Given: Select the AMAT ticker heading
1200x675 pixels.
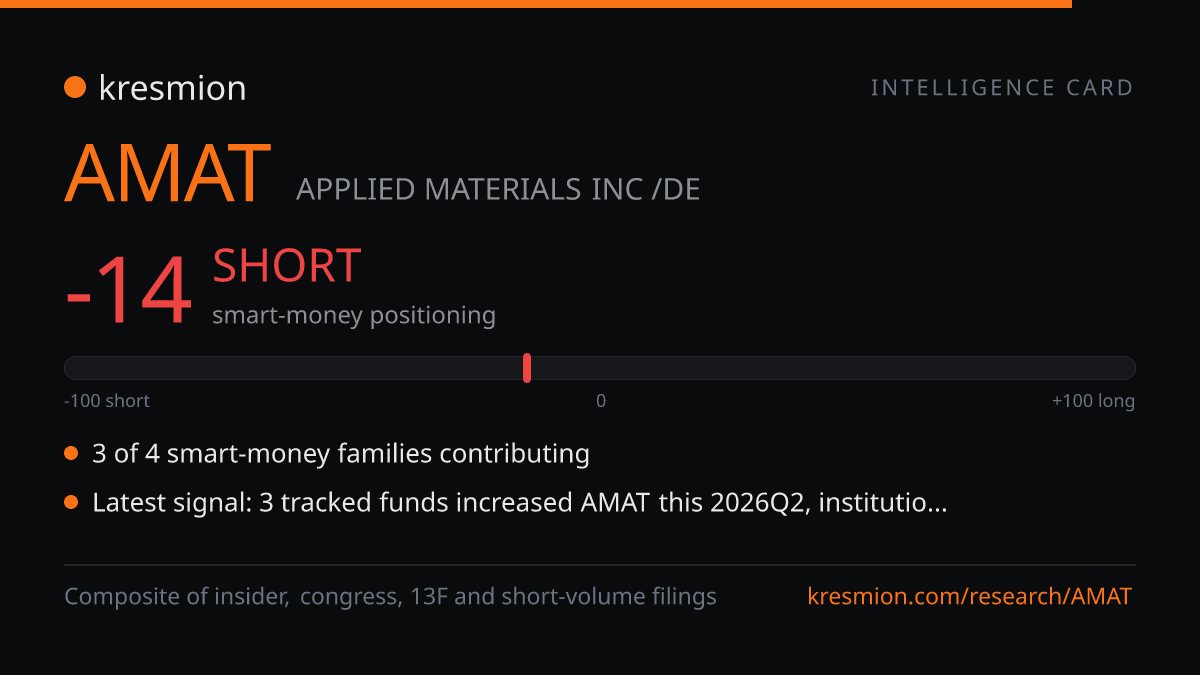Looking at the screenshot, I should 168,174.
